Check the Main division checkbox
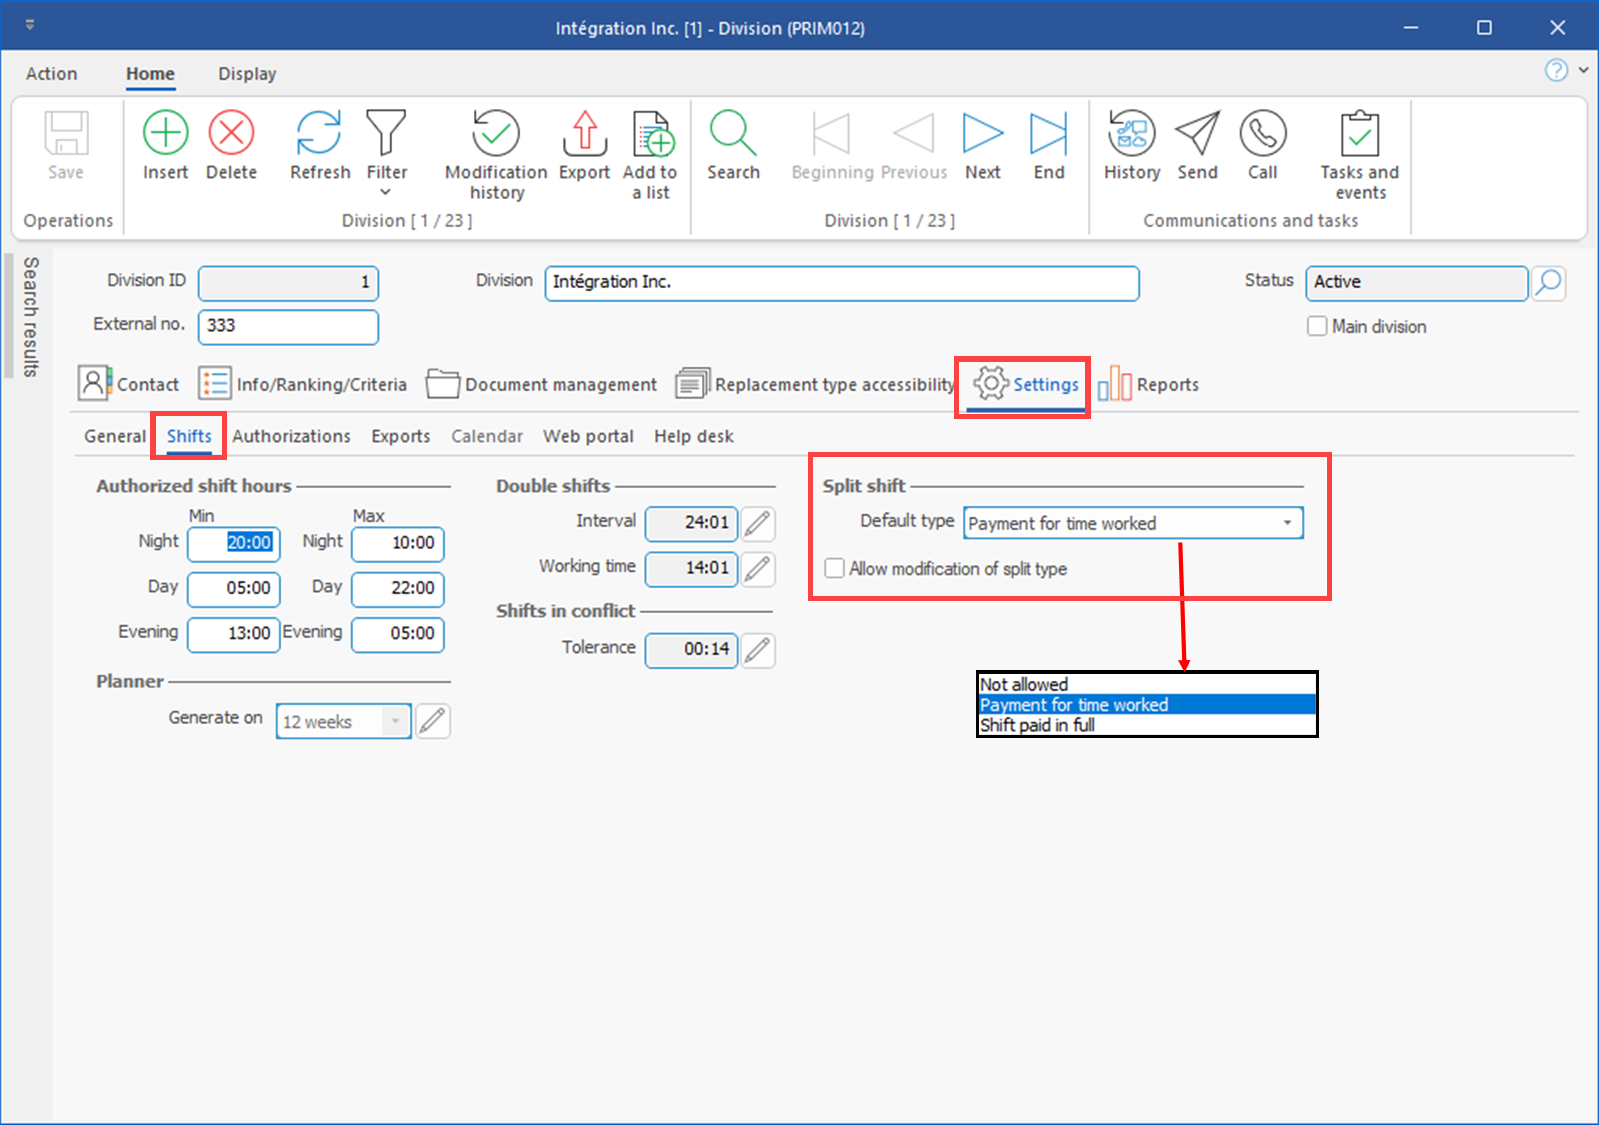 point(1317,327)
